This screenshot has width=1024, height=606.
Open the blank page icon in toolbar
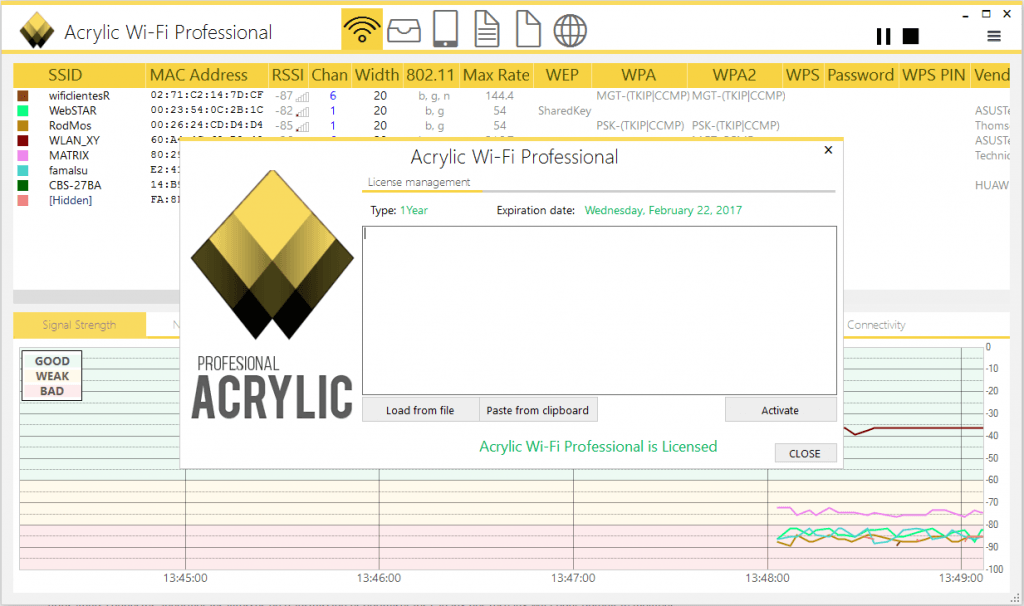528,29
